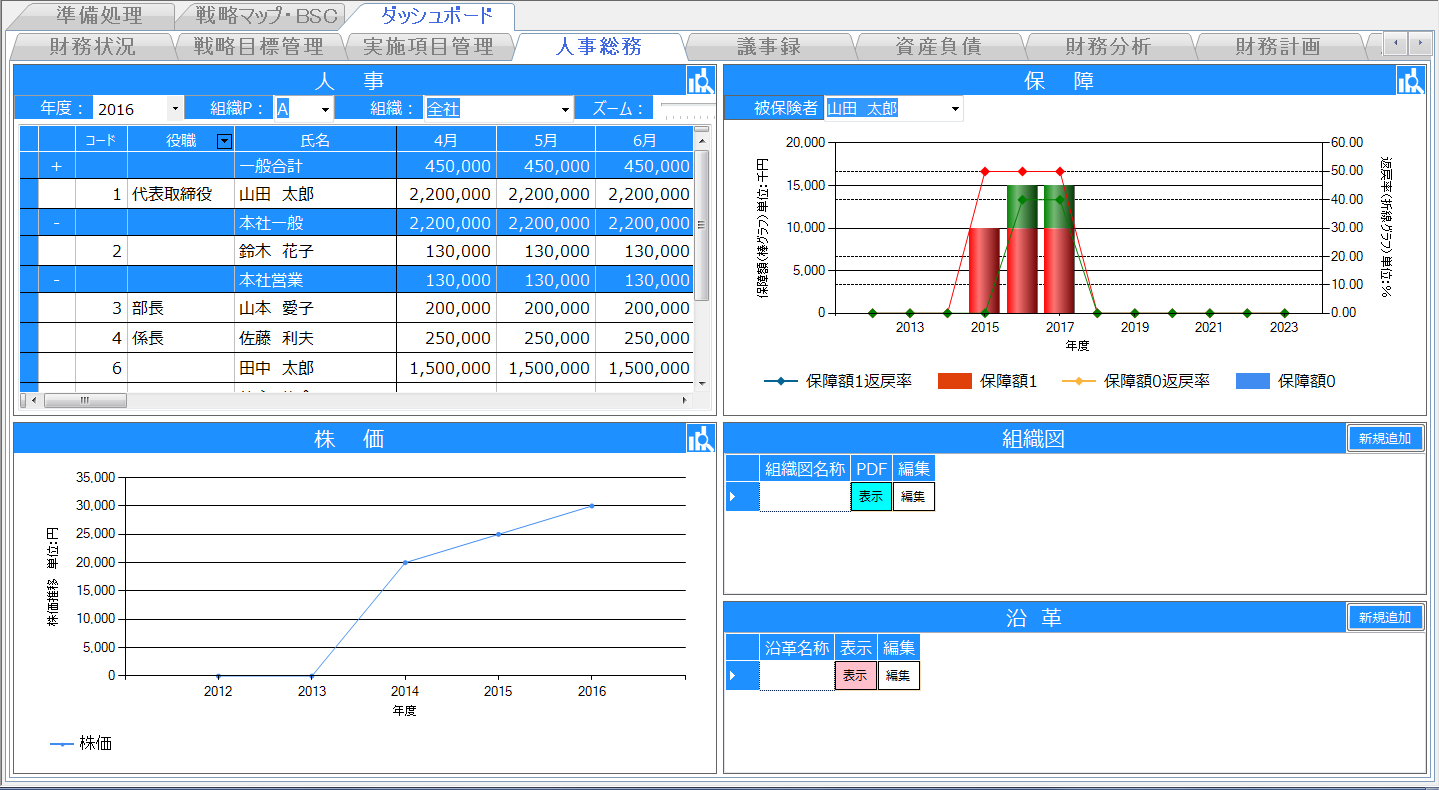1439x790 pixels.
Task: Open the 役職 column filter arrow
Action: (x=224, y=141)
